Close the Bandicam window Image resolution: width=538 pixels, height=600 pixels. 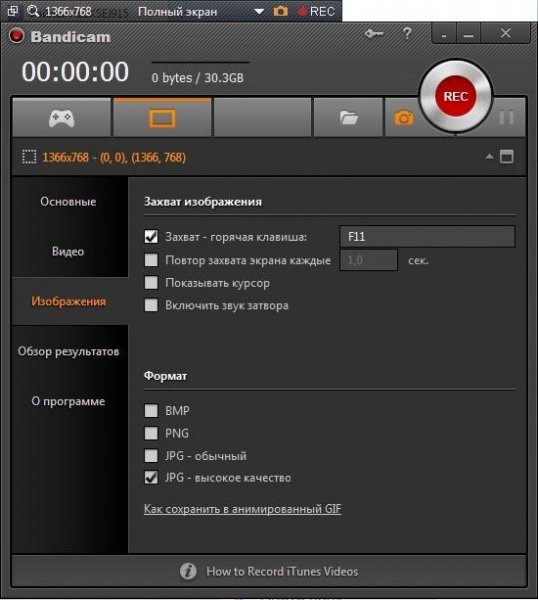point(505,33)
